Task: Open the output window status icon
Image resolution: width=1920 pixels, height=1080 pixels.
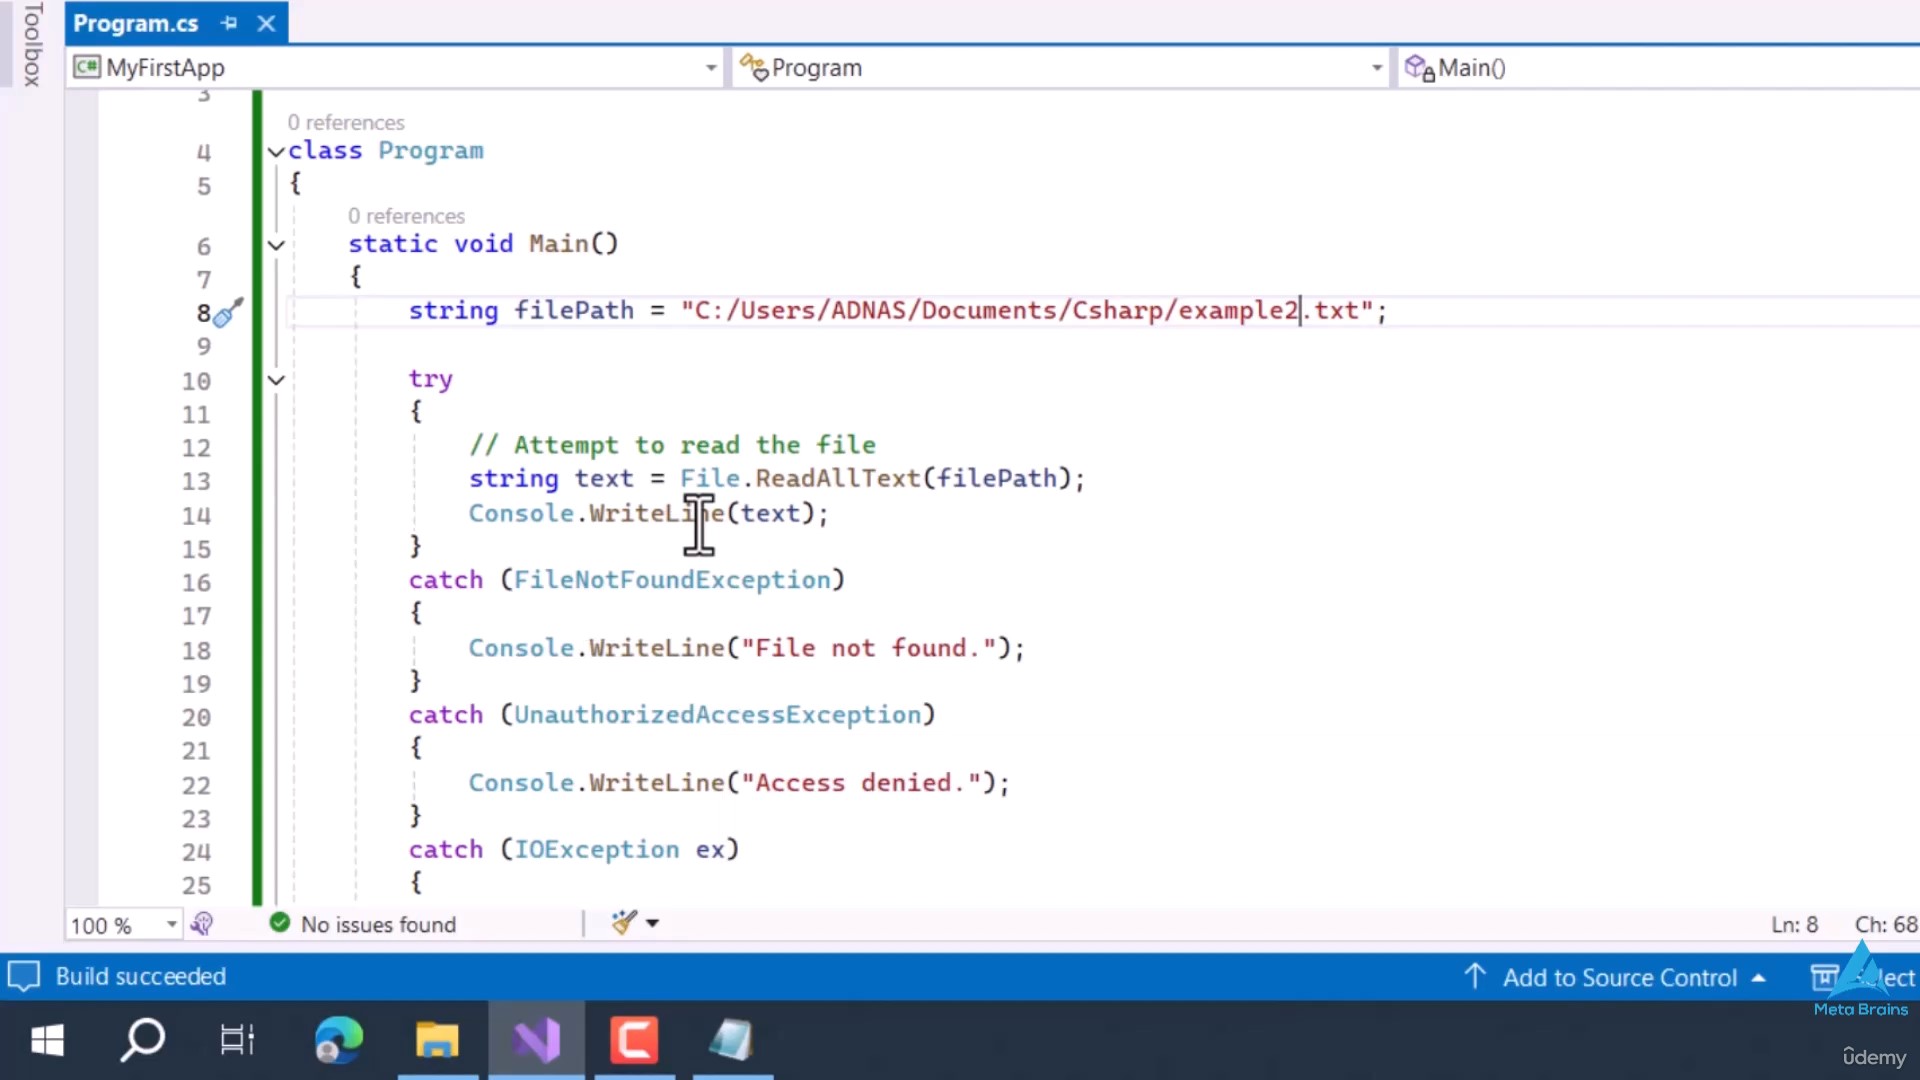Action: pos(24,976)
